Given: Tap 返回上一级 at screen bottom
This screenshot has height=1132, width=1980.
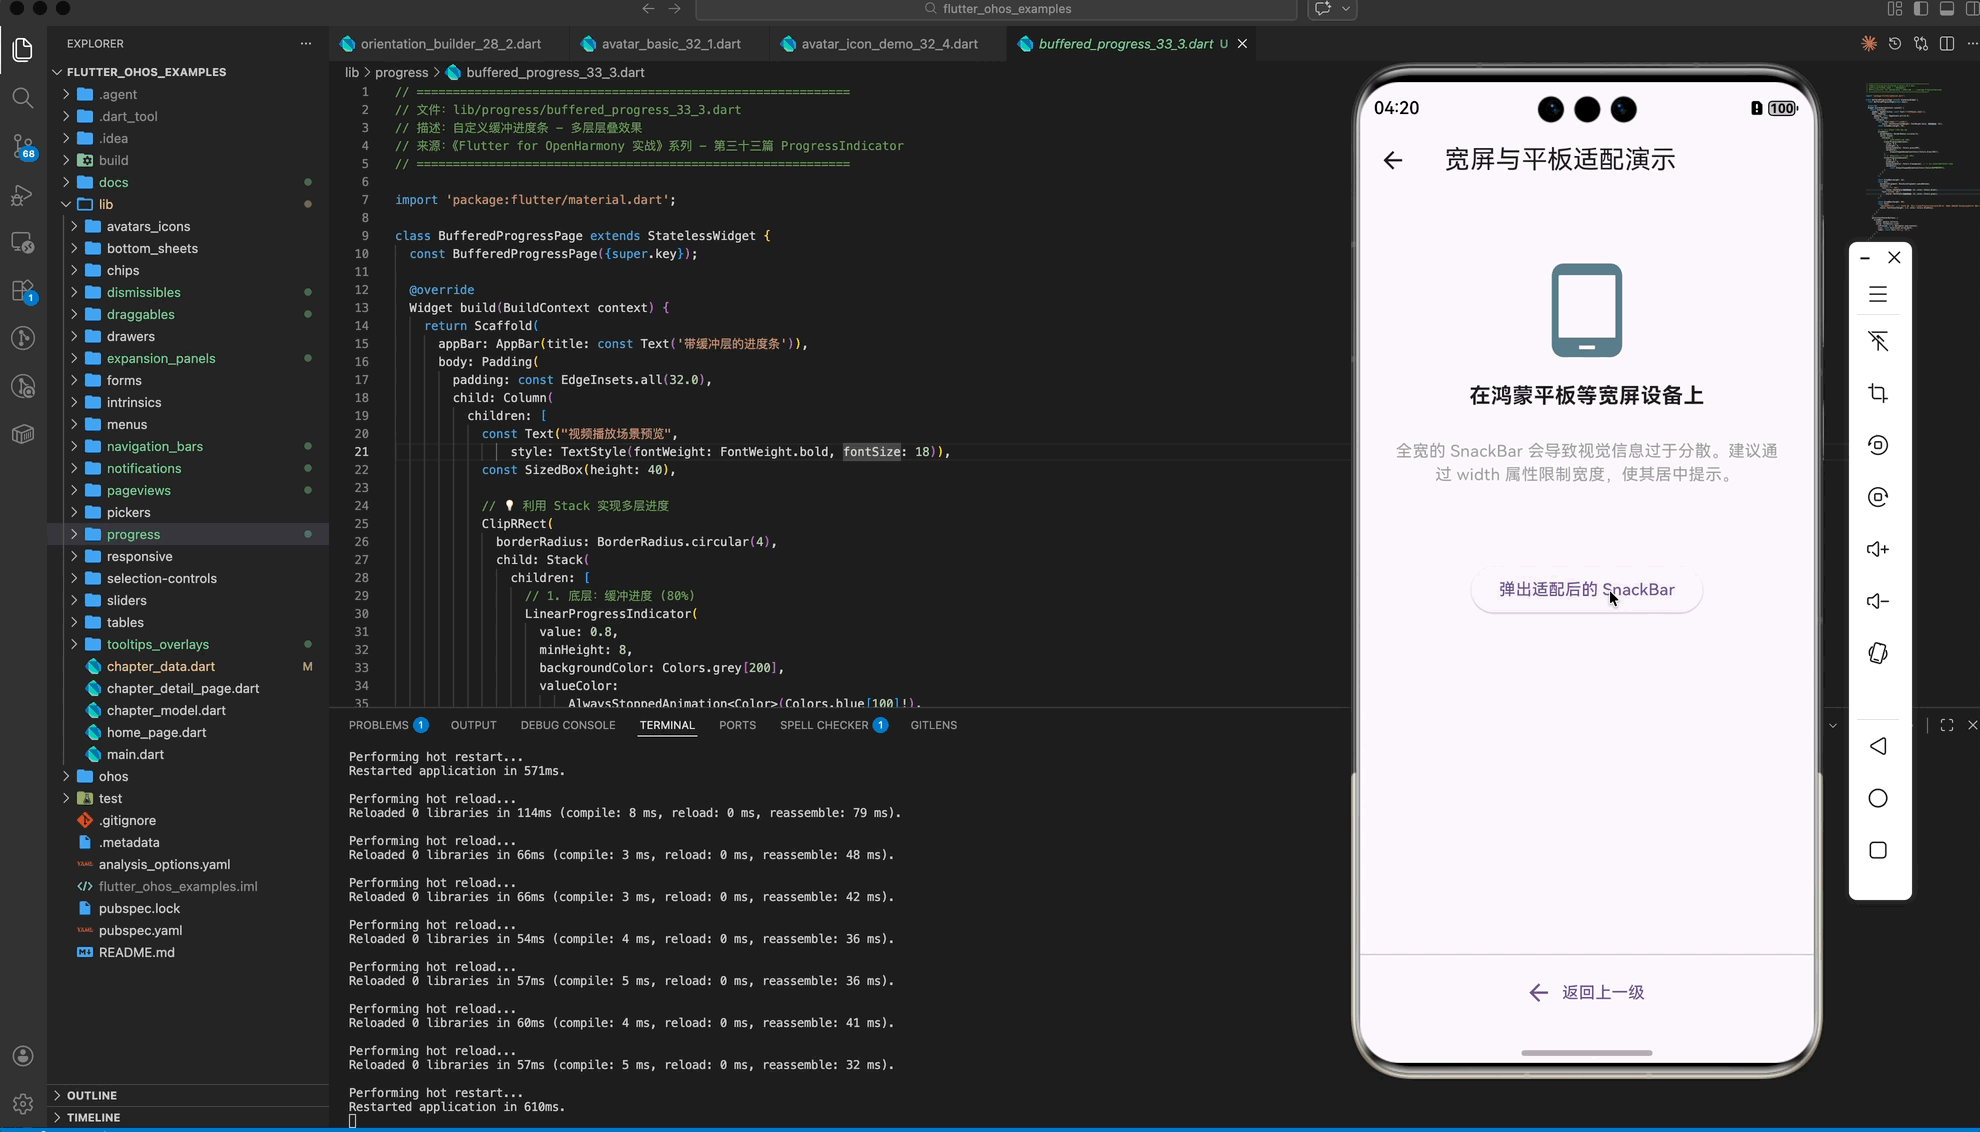Looking at the screenshot, I should tap(1585, 992).
